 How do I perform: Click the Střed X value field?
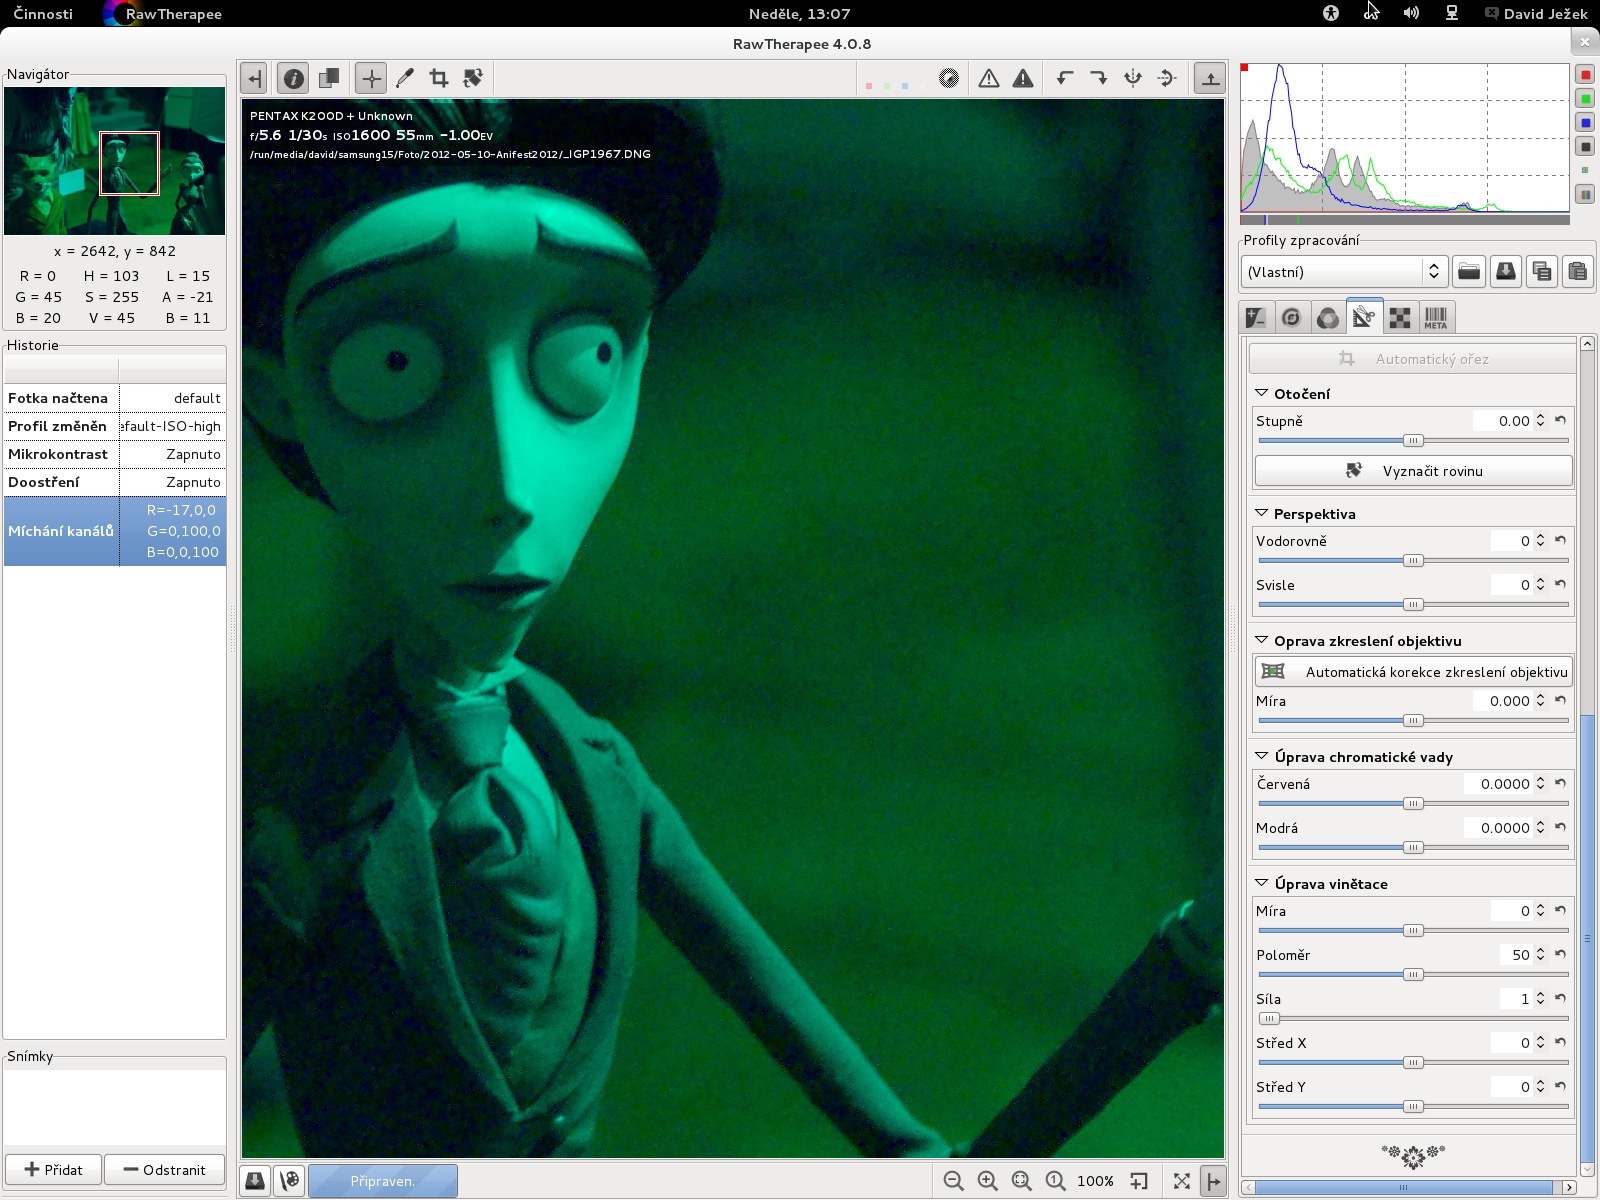click(x=1511, y=1043)
